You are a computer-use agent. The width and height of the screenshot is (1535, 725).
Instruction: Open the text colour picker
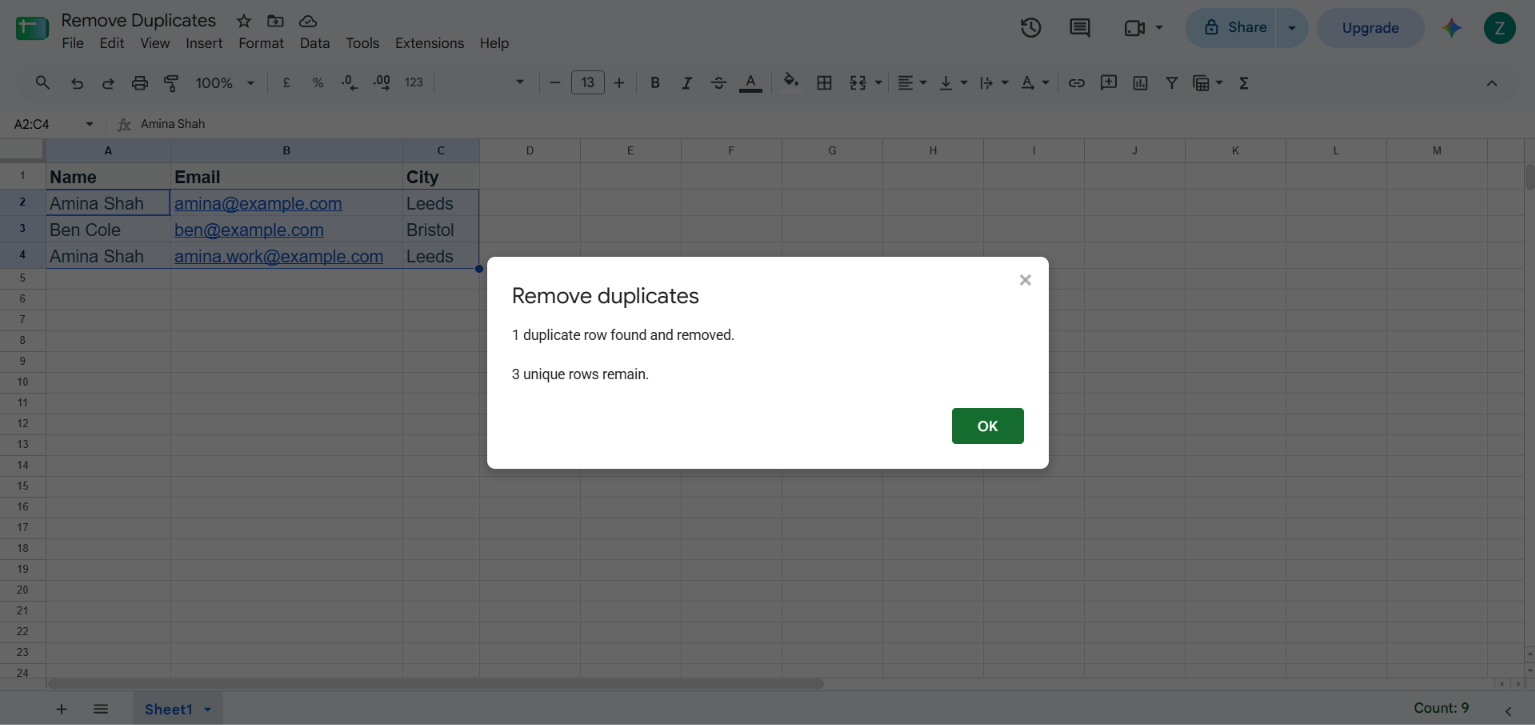tap(751, 83)
